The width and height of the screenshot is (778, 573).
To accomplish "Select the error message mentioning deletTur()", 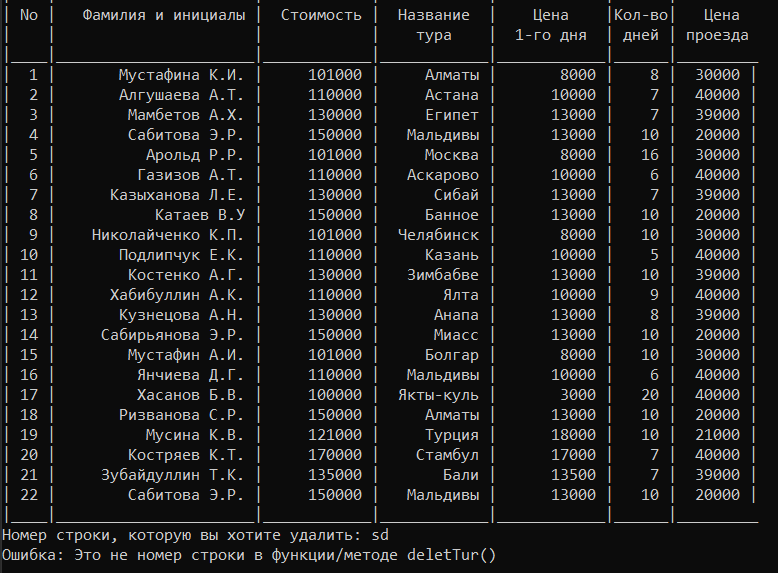I will [x=249, y=555].
